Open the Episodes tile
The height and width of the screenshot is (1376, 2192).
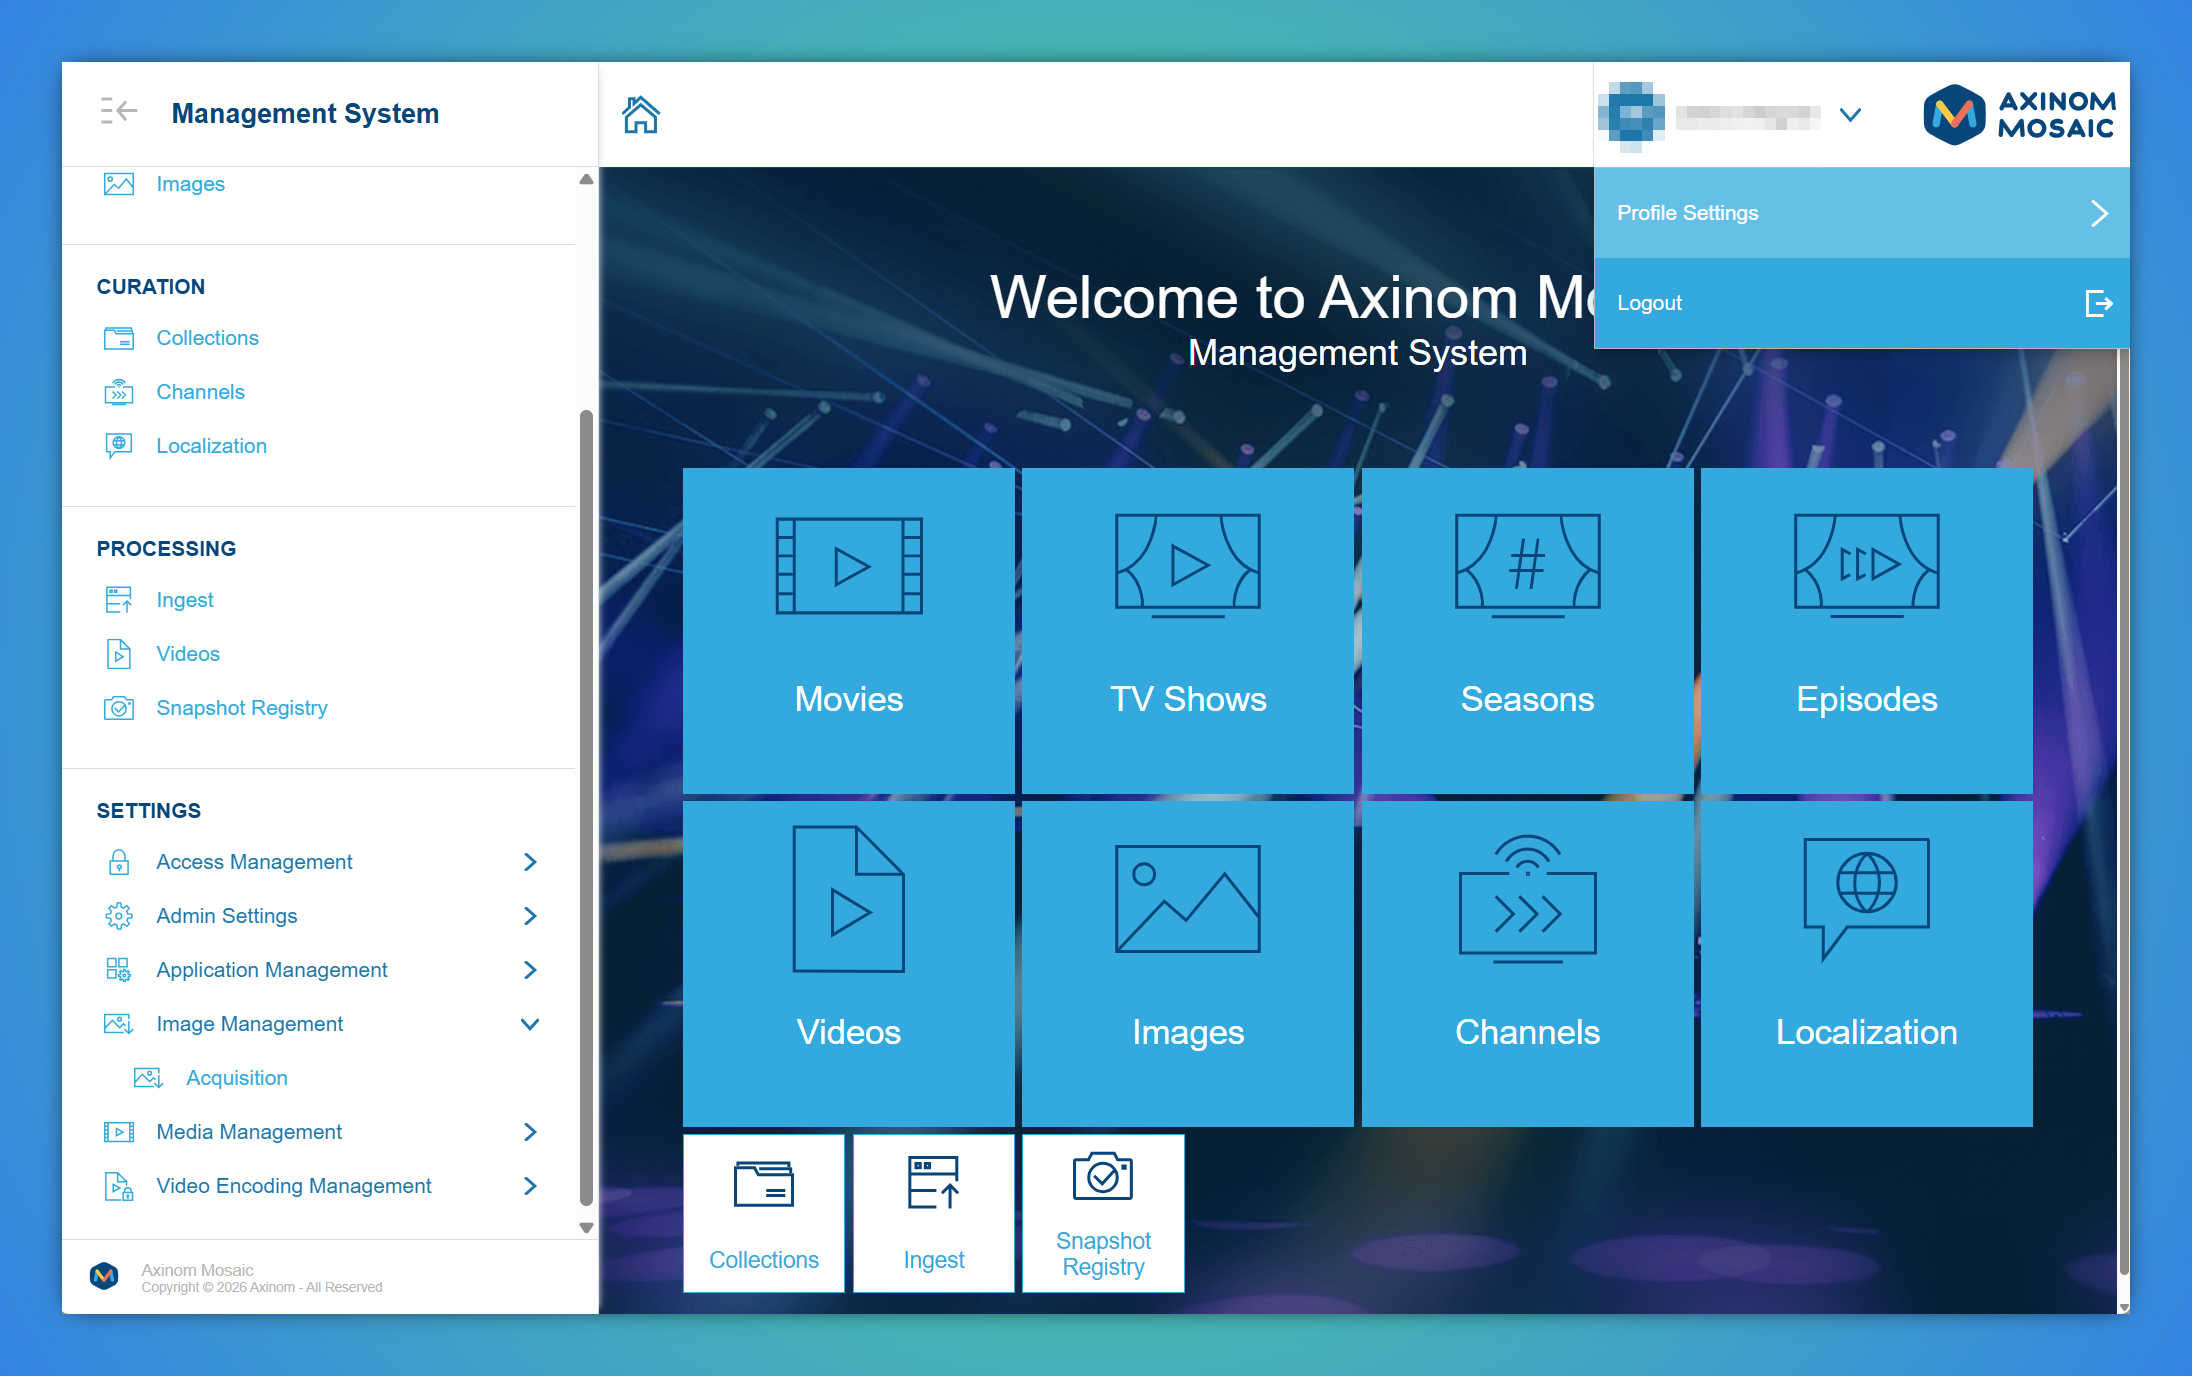(1867, 630)
